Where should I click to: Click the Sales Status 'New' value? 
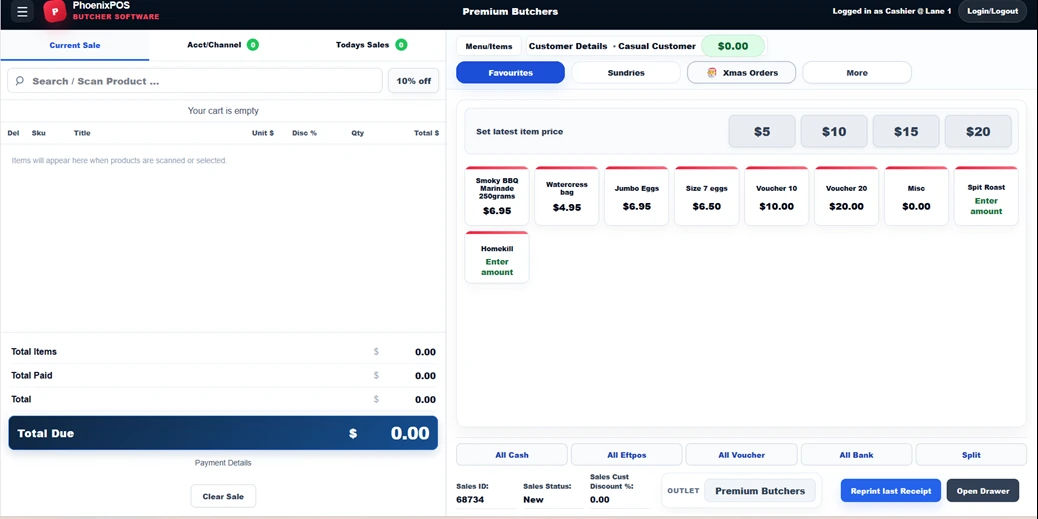(533, 499)
